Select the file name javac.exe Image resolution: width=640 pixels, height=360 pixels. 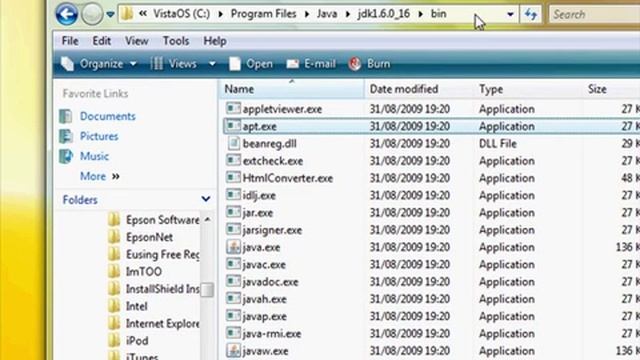tap(264, 264)
